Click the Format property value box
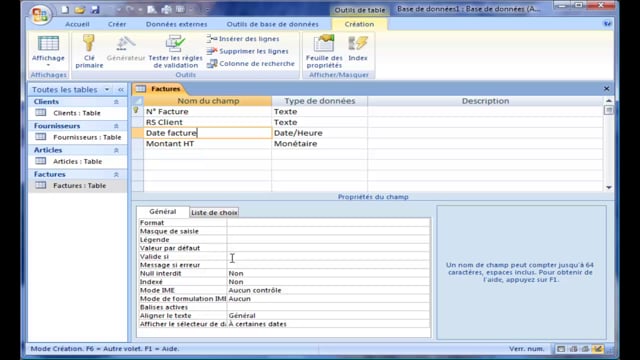Image resolution: width=640 pixels, height=360 pixels. pyautogui.click(x=329, y=222)
